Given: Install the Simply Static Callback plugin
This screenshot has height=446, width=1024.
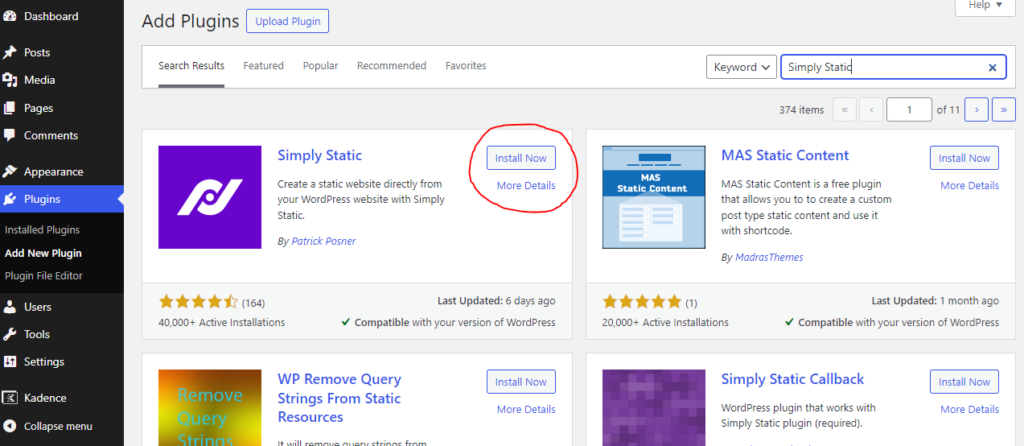Looking at the screenshot, I should 964,382.
